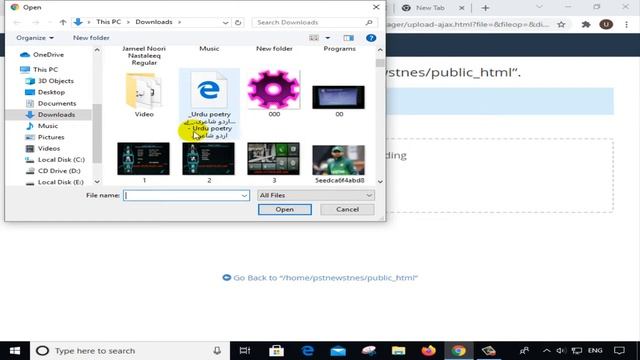
Task: Select image thumbnail named 1
Action: click(x=144, y=162)
